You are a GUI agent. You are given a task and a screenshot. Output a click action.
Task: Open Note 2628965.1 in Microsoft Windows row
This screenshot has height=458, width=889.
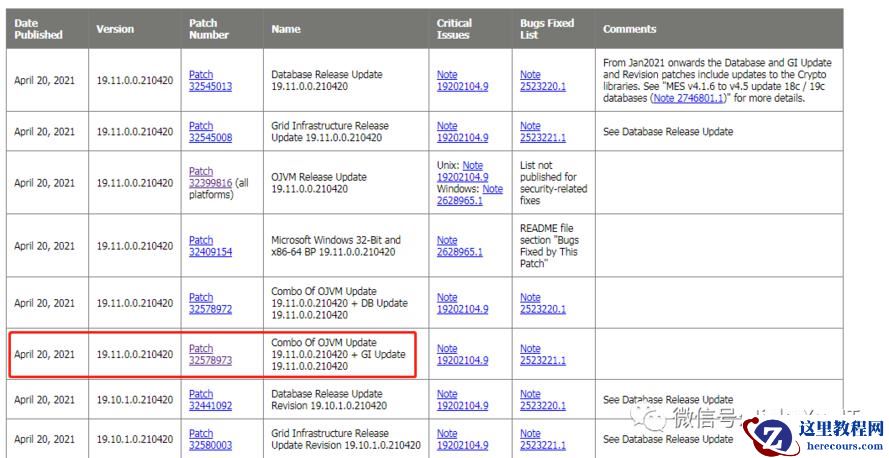pyautogui.click(x=459, y=246)
